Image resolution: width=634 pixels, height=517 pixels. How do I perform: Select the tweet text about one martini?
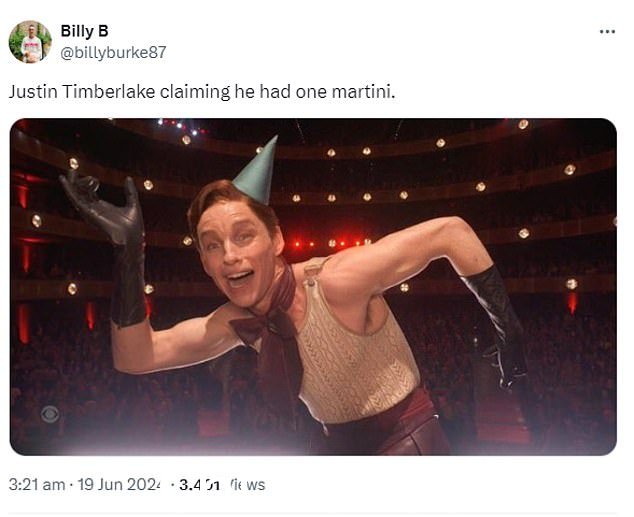[202, 92]
